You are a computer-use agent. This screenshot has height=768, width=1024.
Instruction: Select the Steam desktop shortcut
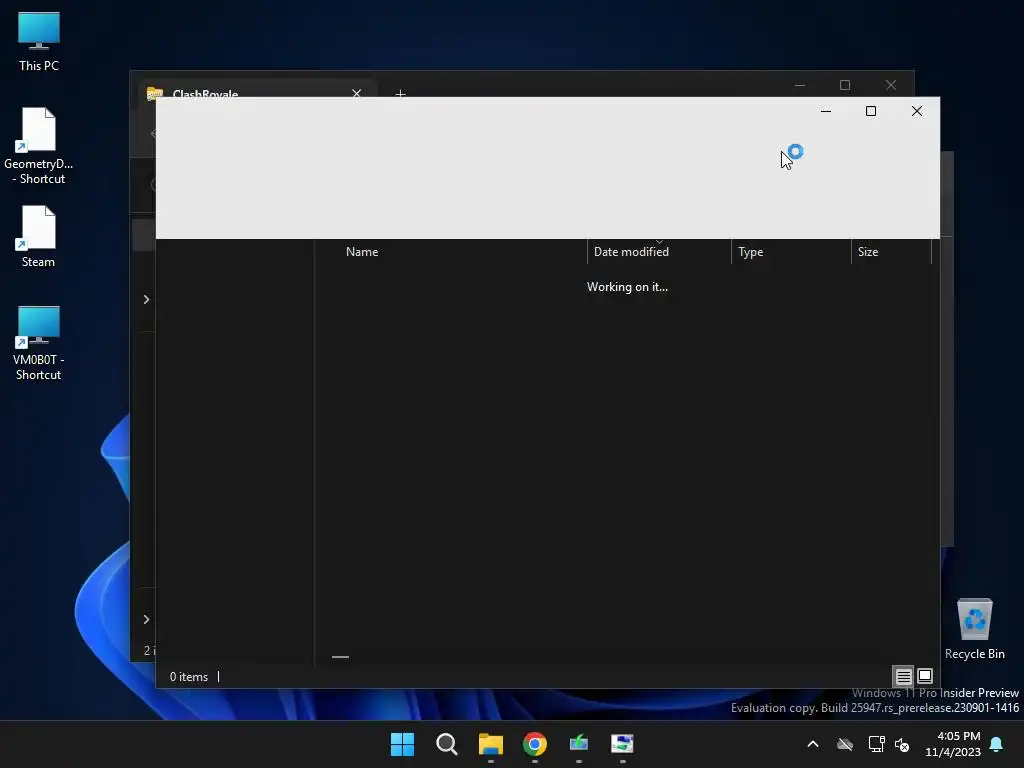pos(39,236)
